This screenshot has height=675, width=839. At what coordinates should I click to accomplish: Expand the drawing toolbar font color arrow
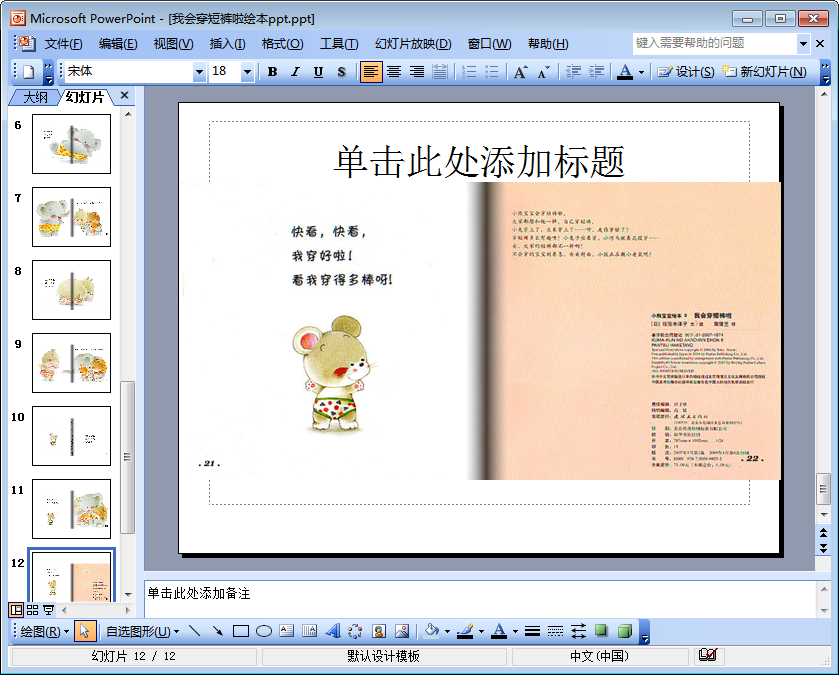(x=515, y=631)
